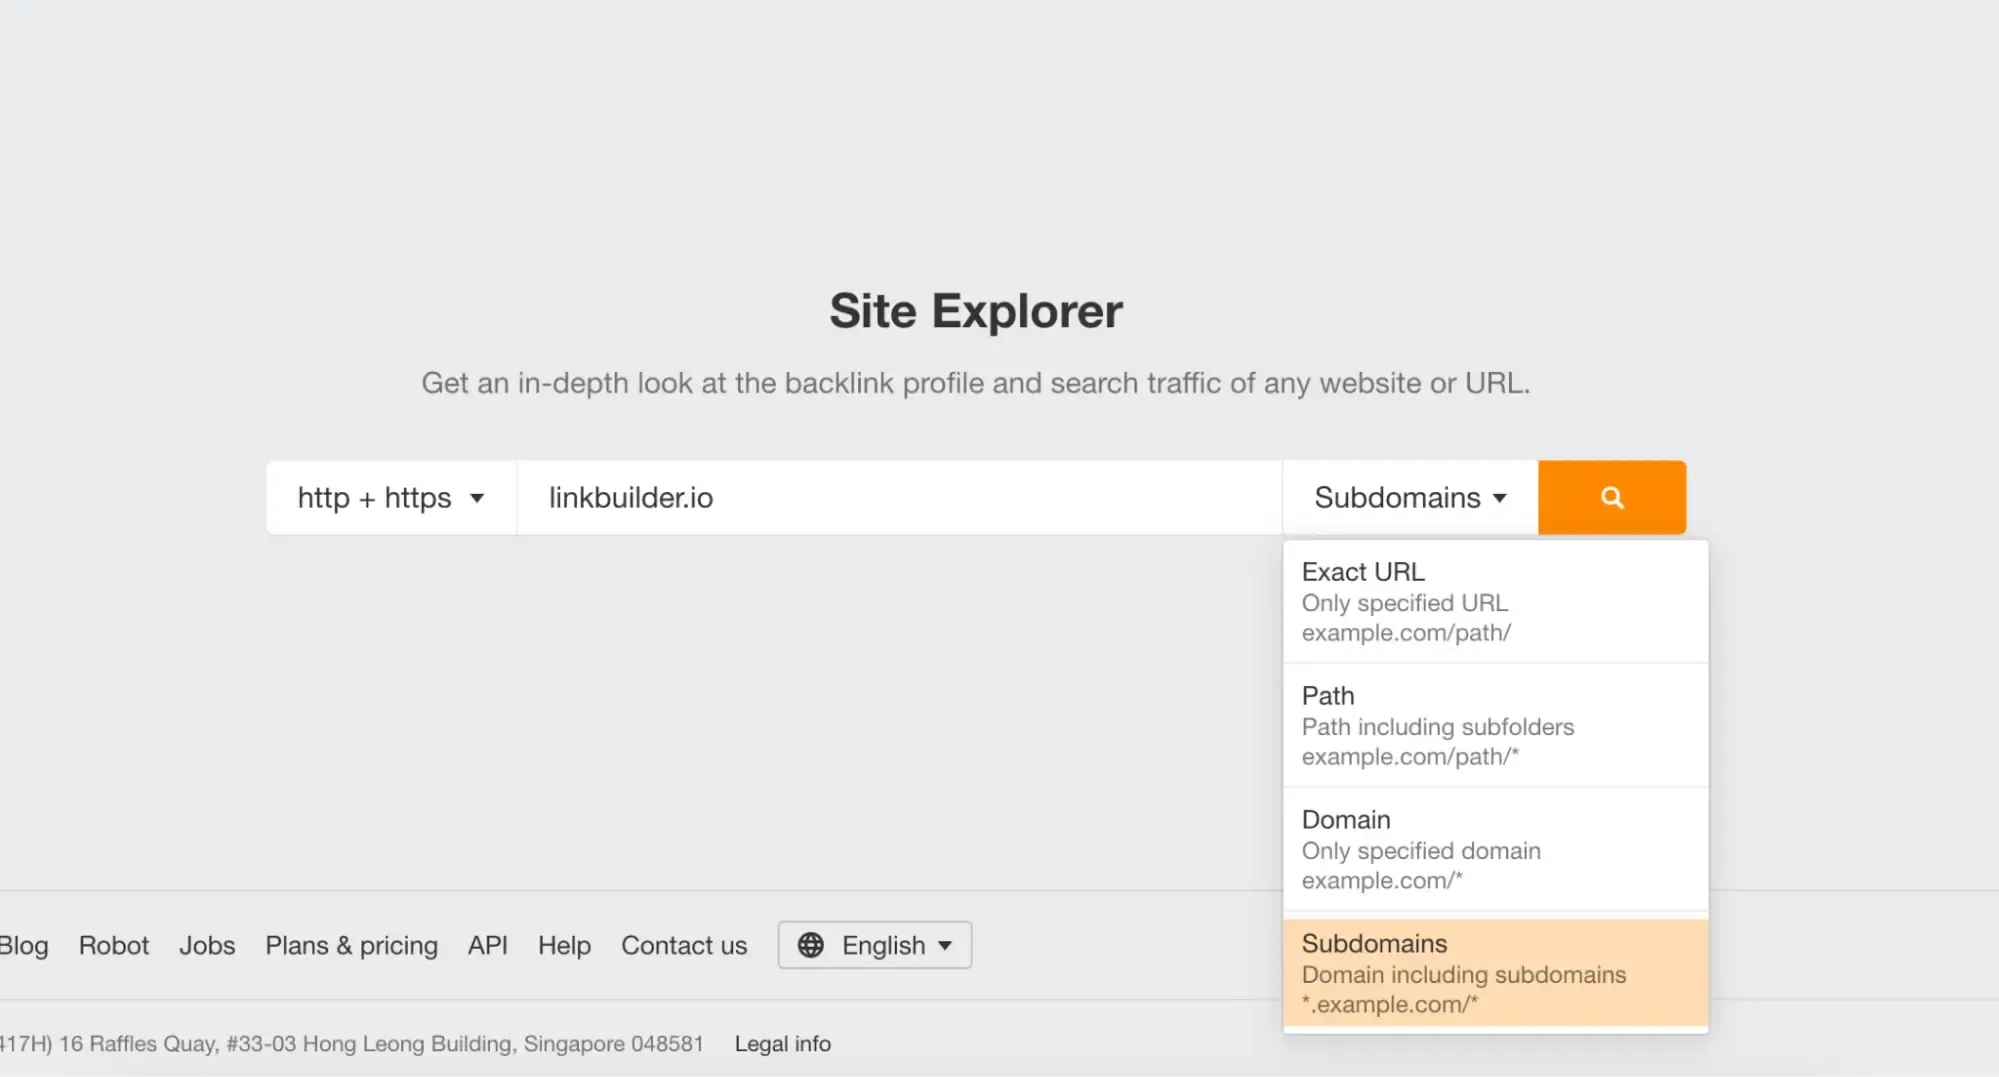The width and height of the screenshot is (1999, 1077).
Task: Pick the highlighted Subdomains option
Action: click(x=1494, y=973)
